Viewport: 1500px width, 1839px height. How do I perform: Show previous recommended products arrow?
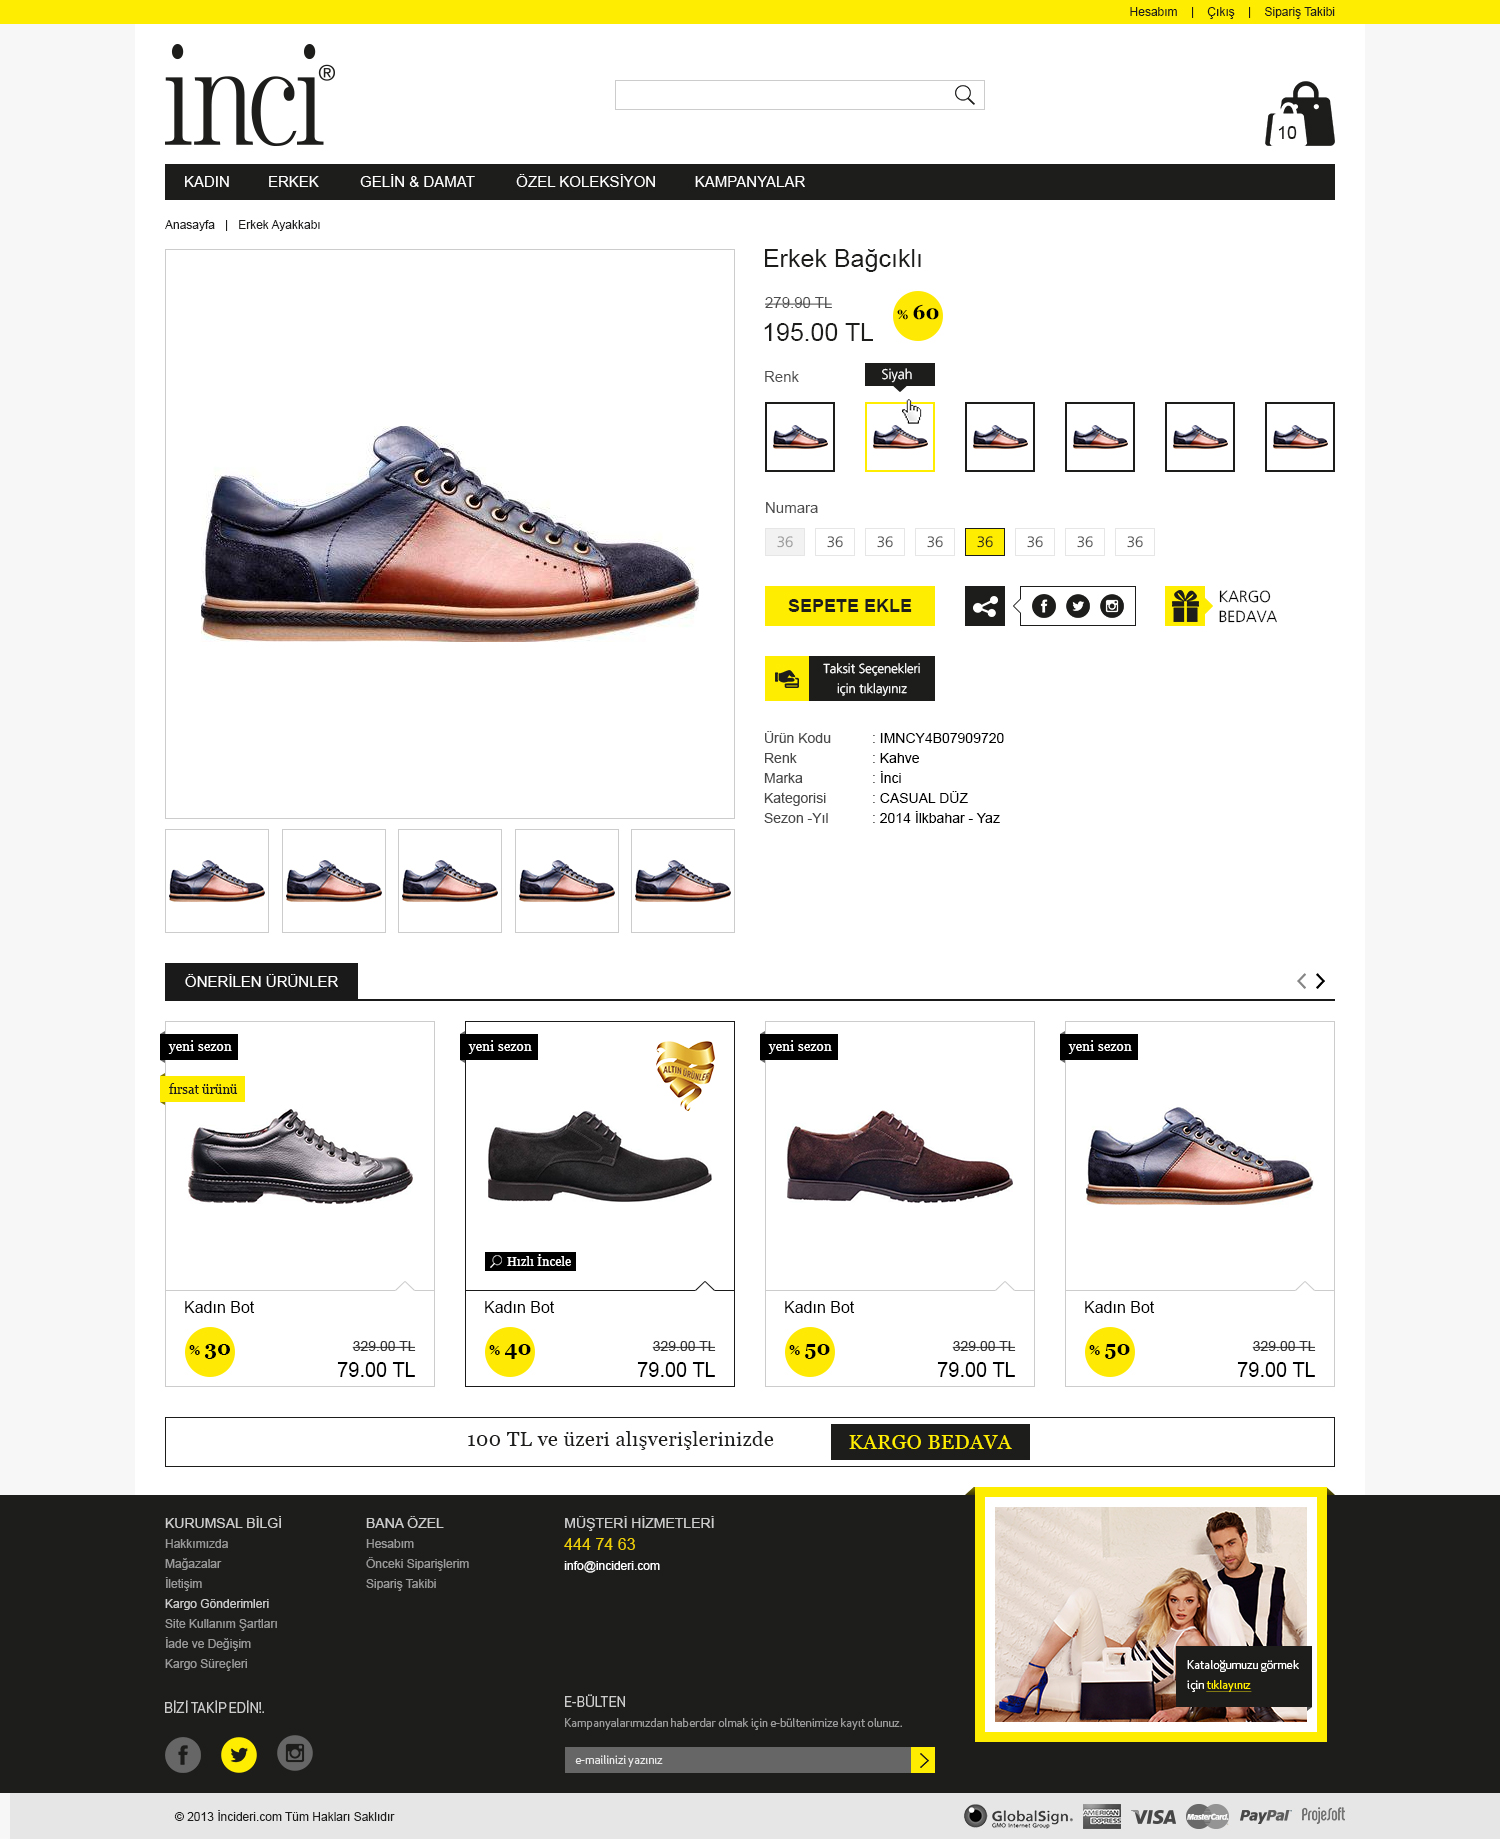point(1302,981)
